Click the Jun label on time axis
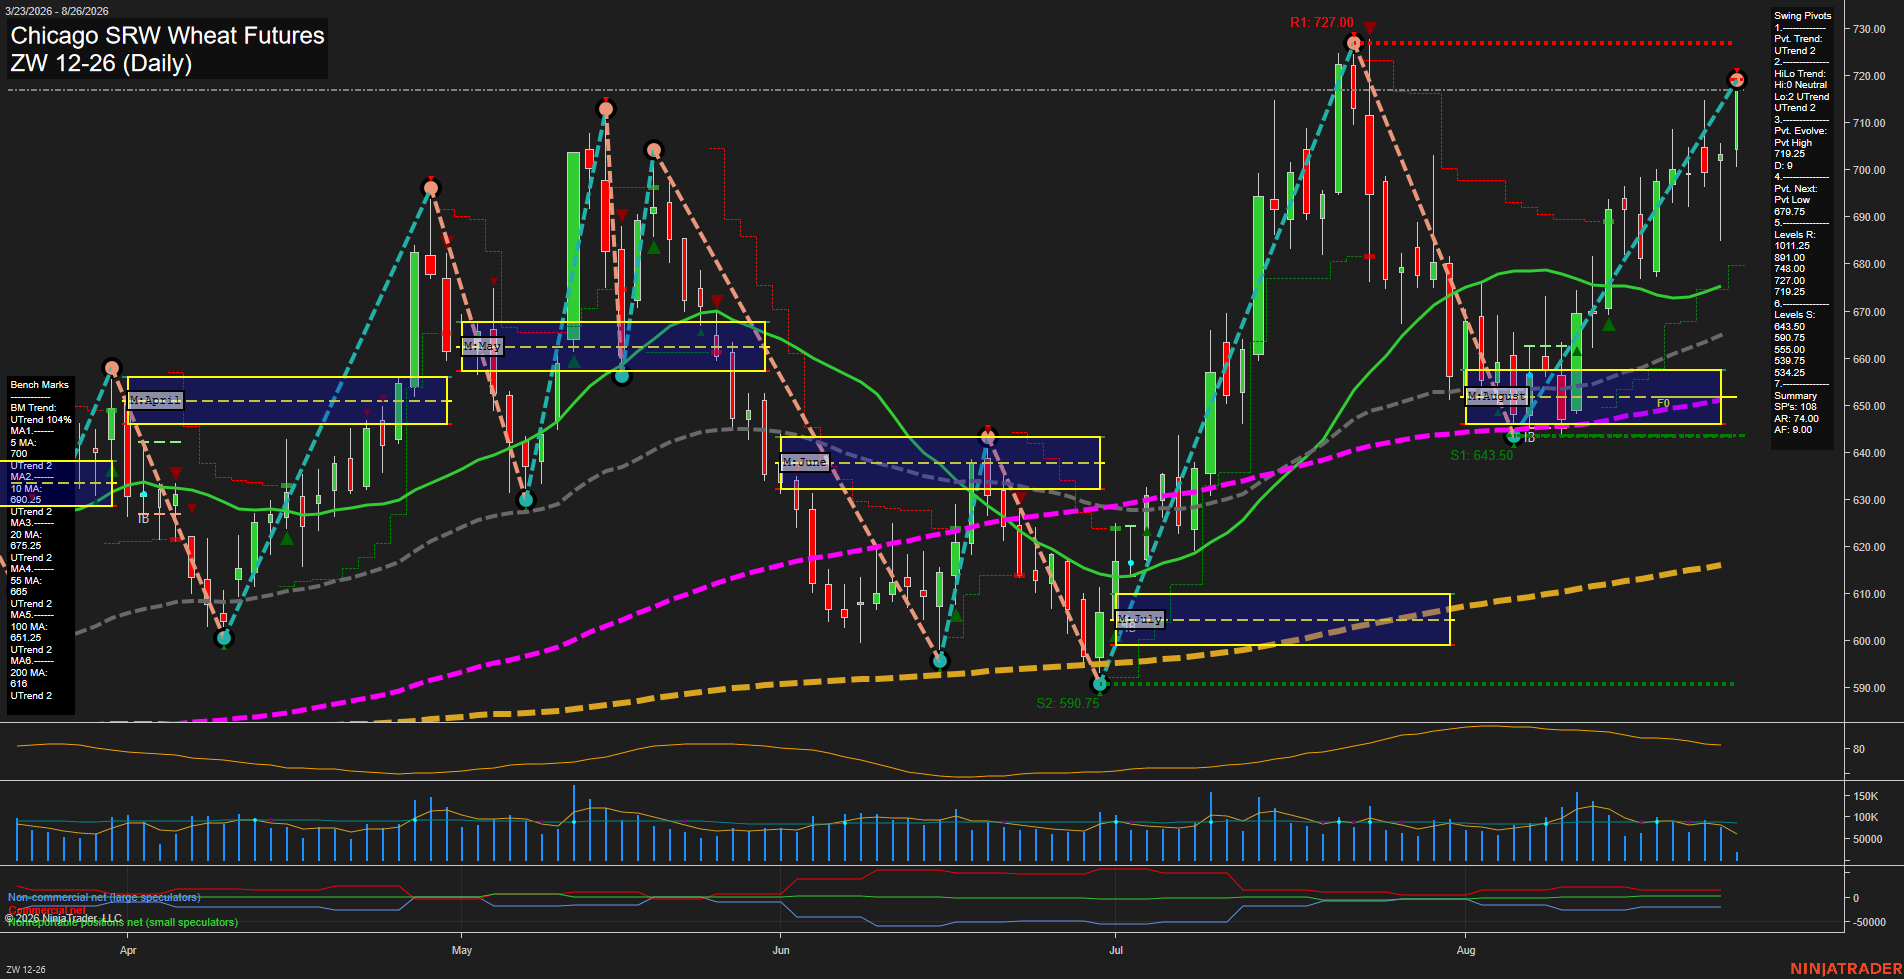The image size is (1904, 979). tap(781, 950)
